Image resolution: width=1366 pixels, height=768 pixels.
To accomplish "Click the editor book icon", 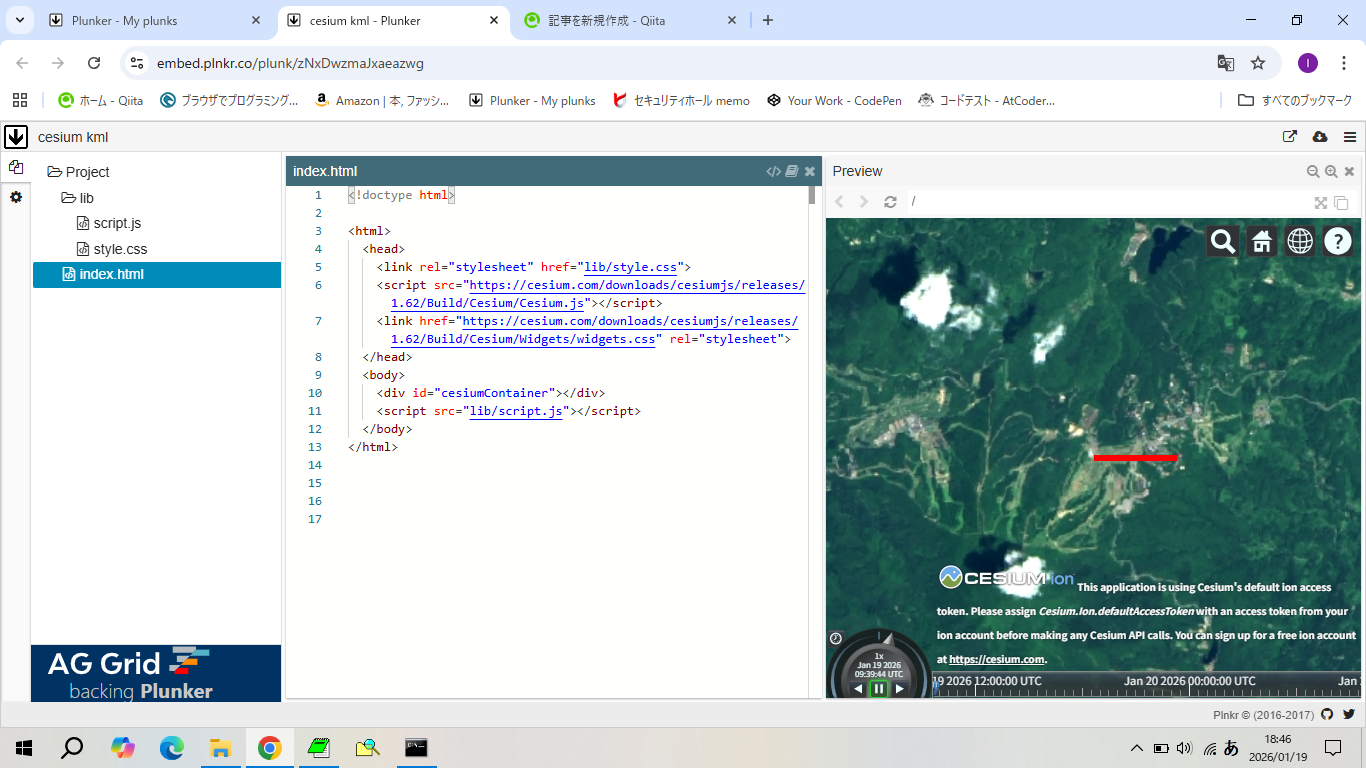I will click(x=792, y=171).
